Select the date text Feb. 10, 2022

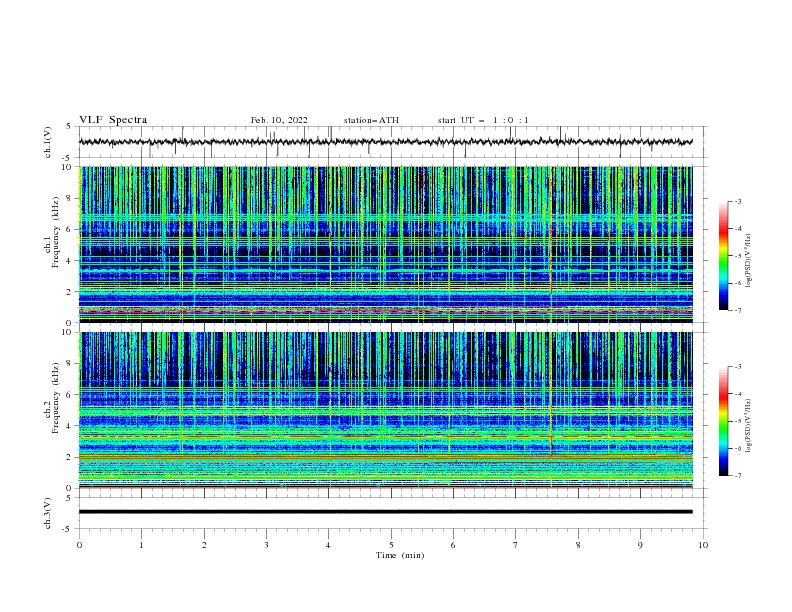coord(279,120)
